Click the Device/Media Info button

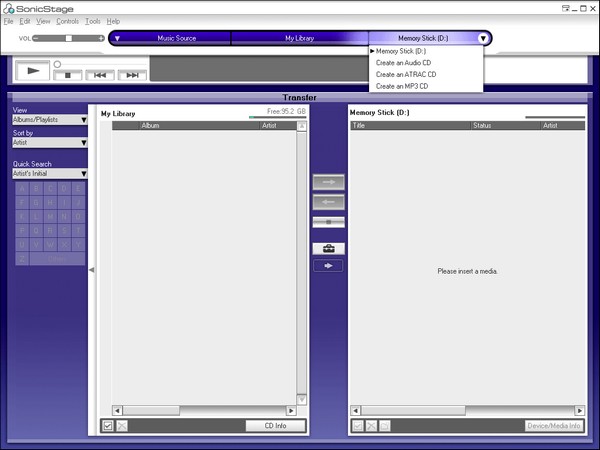[x=554, y=426]
